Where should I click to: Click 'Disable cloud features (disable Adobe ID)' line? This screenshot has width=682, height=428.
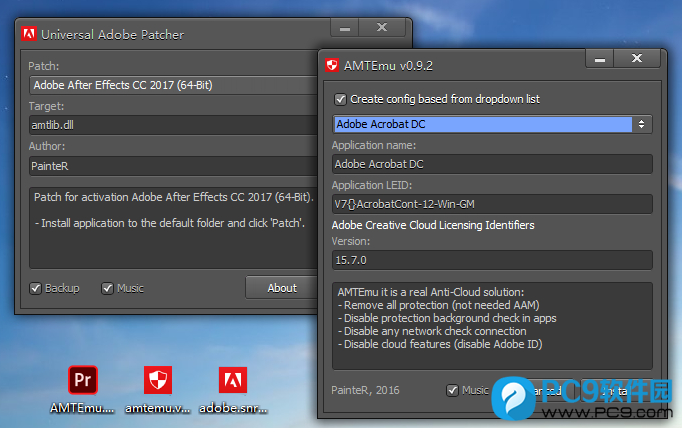pos(440,344)
